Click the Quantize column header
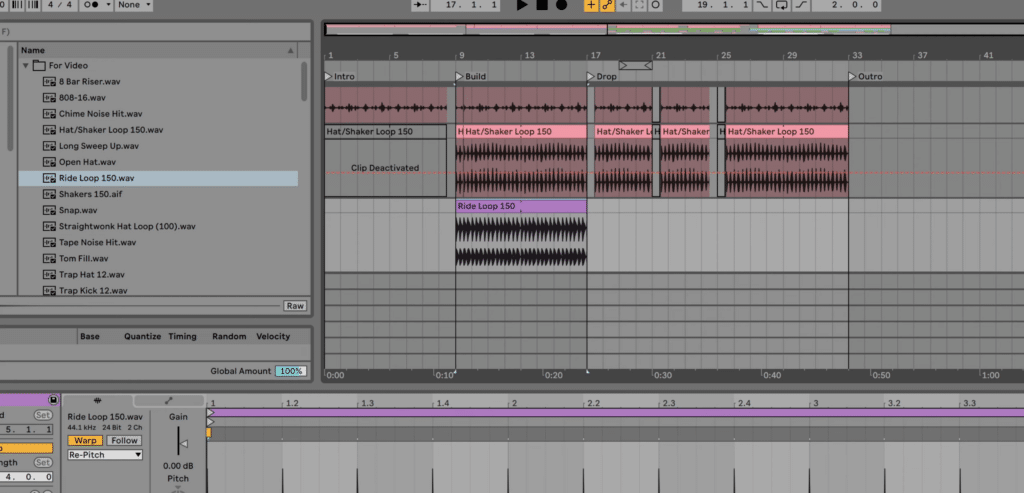Image resolution: width=1024 pixels, height=493 pixels. click(142, 336)
